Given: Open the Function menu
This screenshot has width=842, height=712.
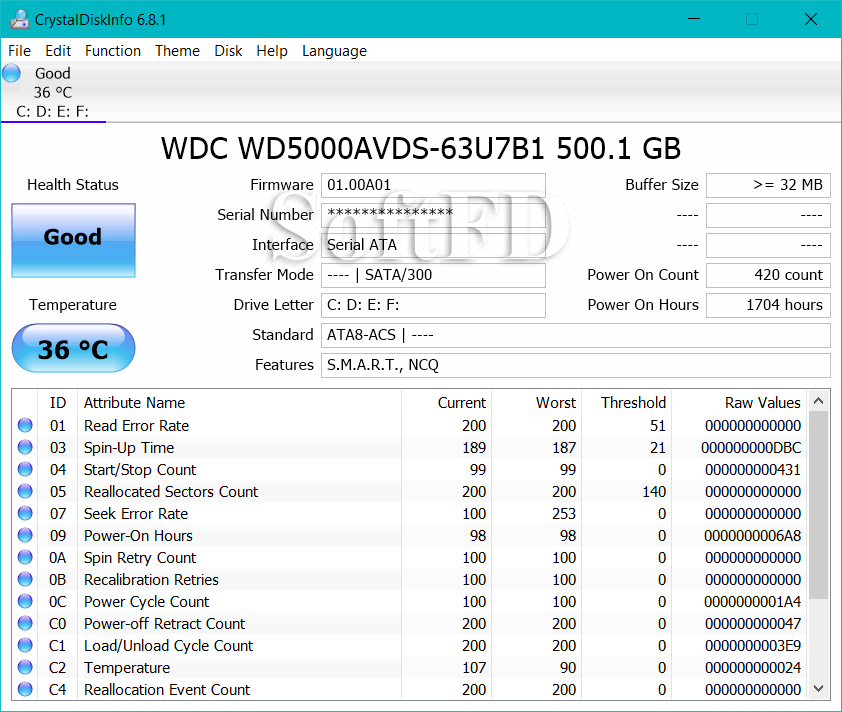Looking at the screenshot, I should 113,51.
